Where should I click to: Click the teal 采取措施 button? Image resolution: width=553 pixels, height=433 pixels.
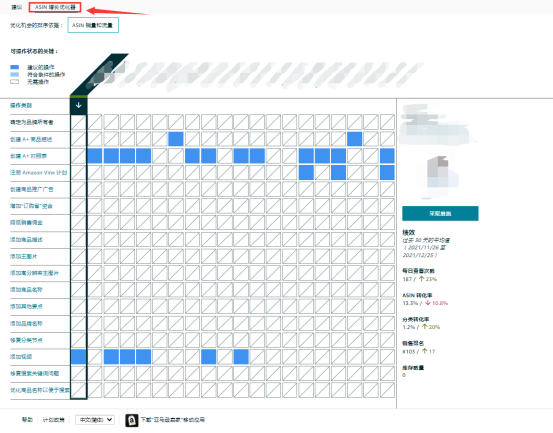[x=440, y=213]
